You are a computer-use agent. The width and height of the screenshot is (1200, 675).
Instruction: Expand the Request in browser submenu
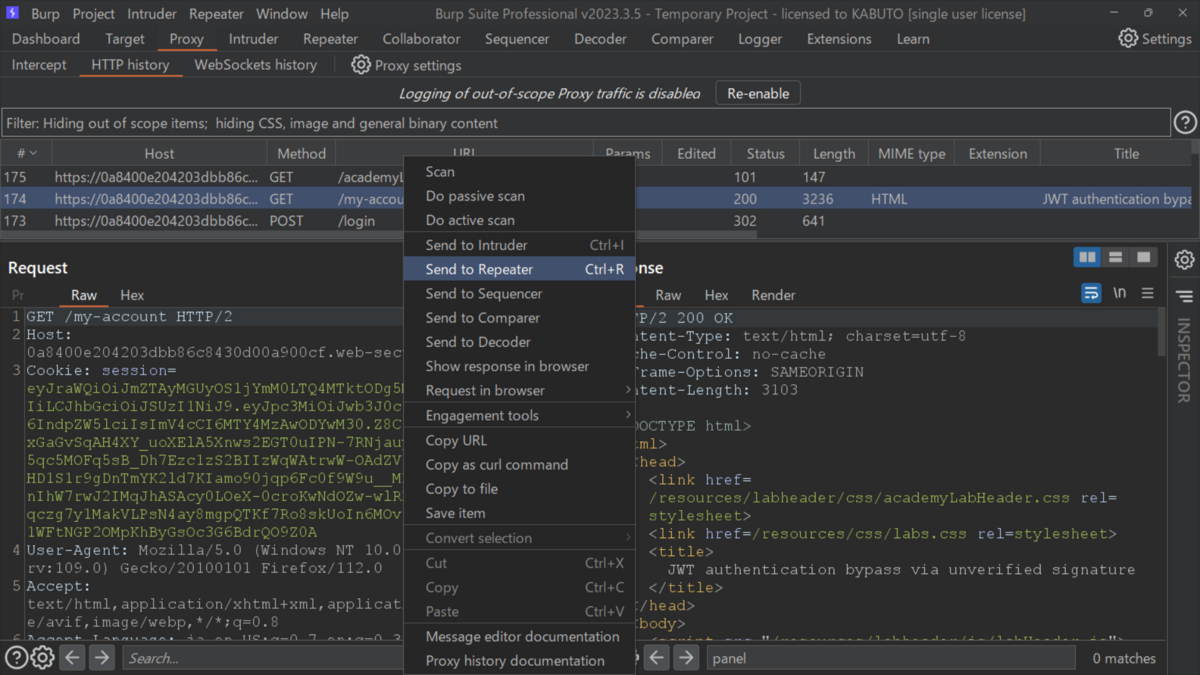[519, 390]
